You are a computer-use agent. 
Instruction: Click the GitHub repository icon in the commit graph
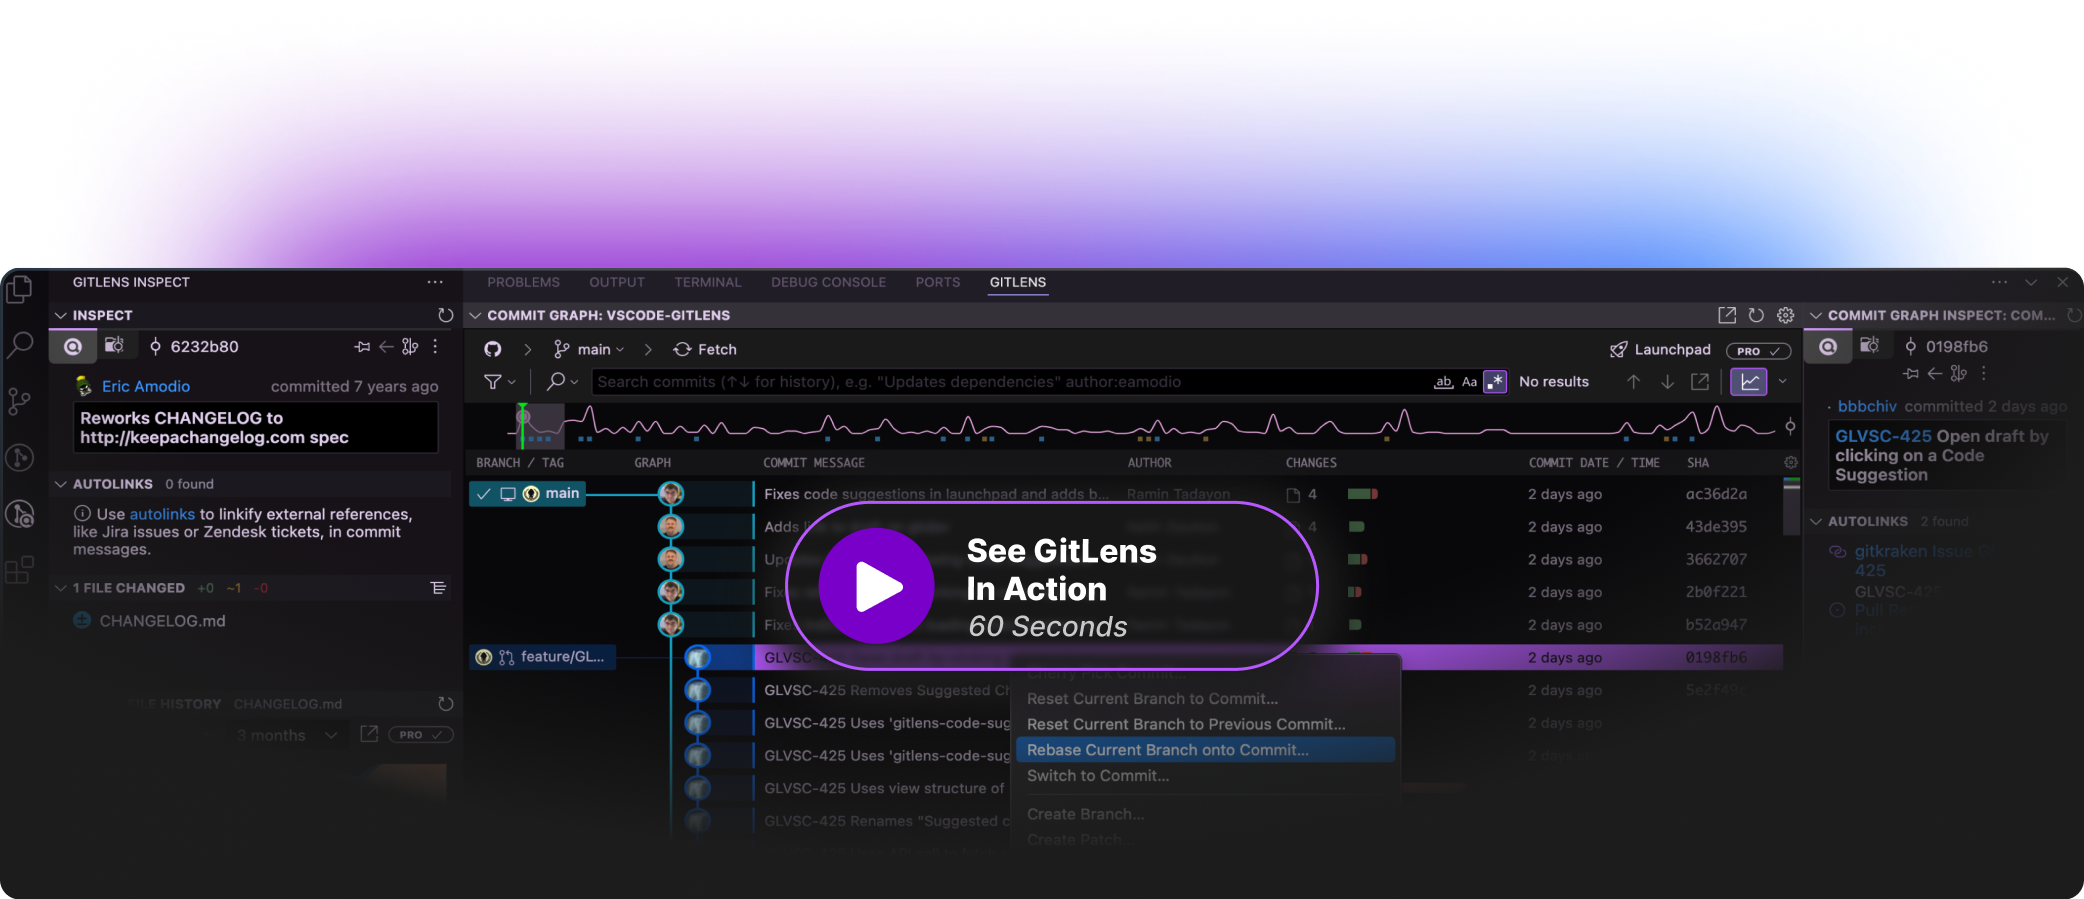[493, 349]
